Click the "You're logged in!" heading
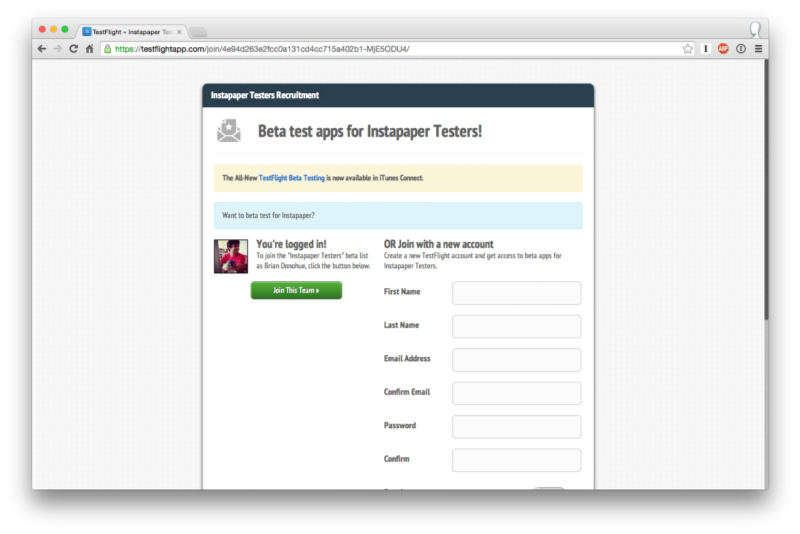 (x=291, y=244)
